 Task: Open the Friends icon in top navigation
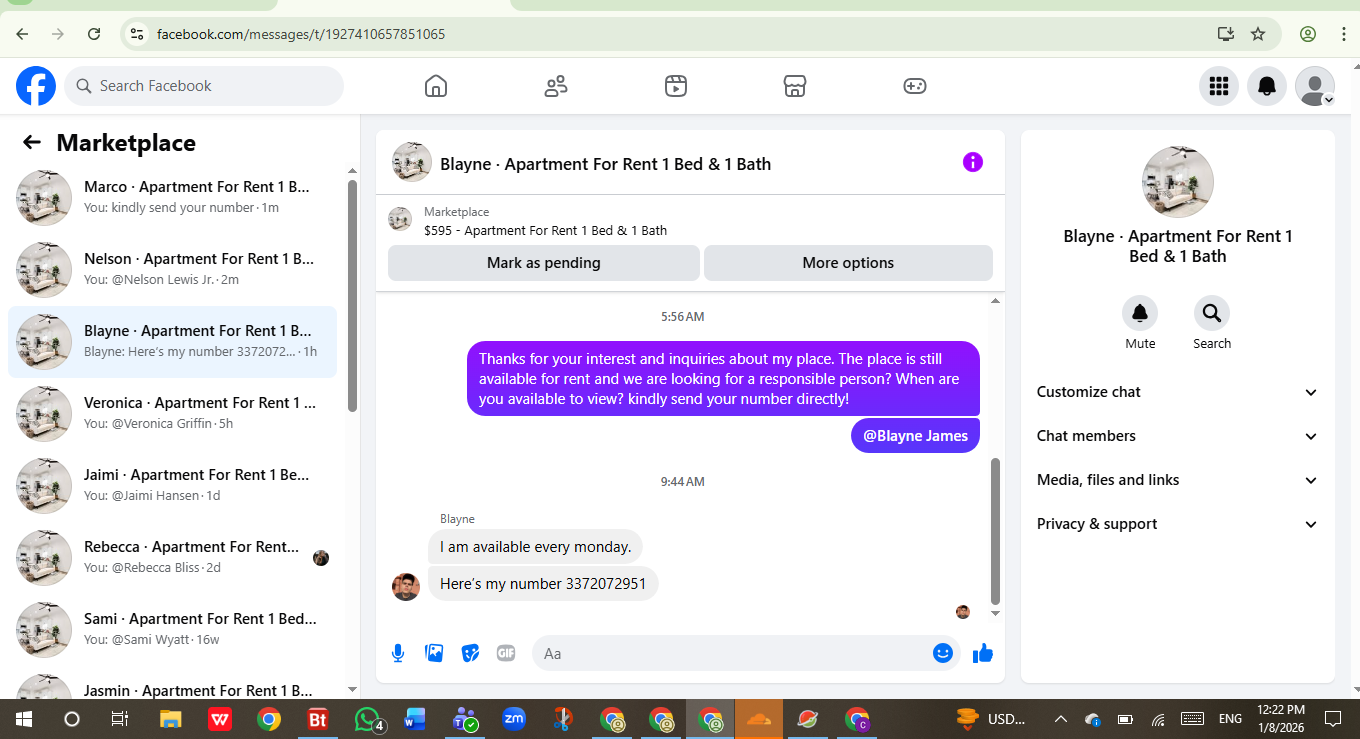coord(556,86)
